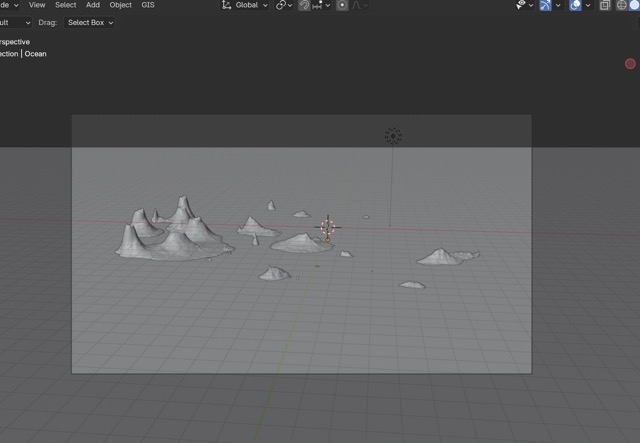Switch to wireframe shading mode

621,5
